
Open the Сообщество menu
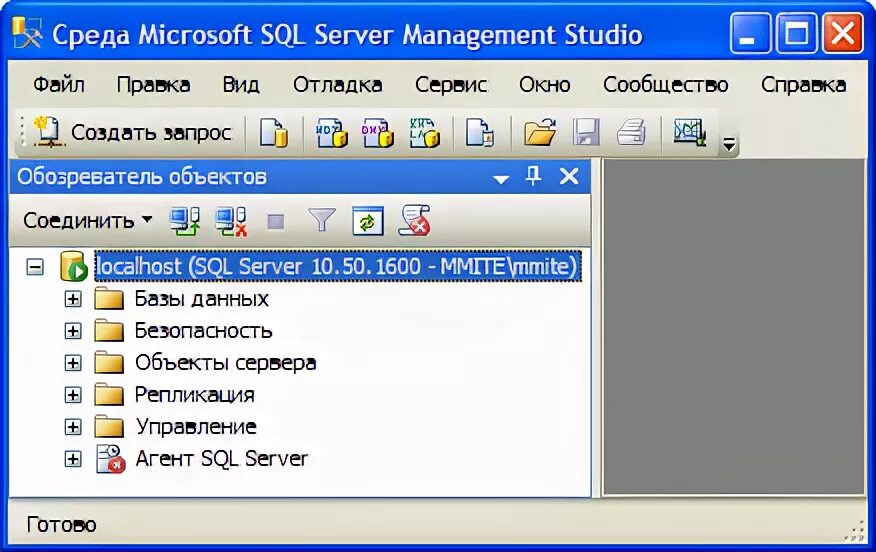pyautogui.click(x=665, y=85)
